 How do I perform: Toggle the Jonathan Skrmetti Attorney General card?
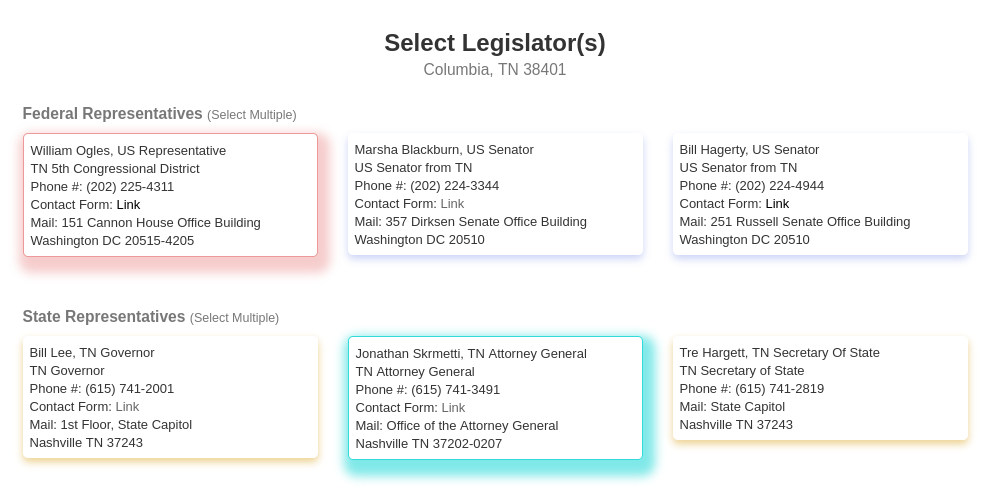[495, 398]
